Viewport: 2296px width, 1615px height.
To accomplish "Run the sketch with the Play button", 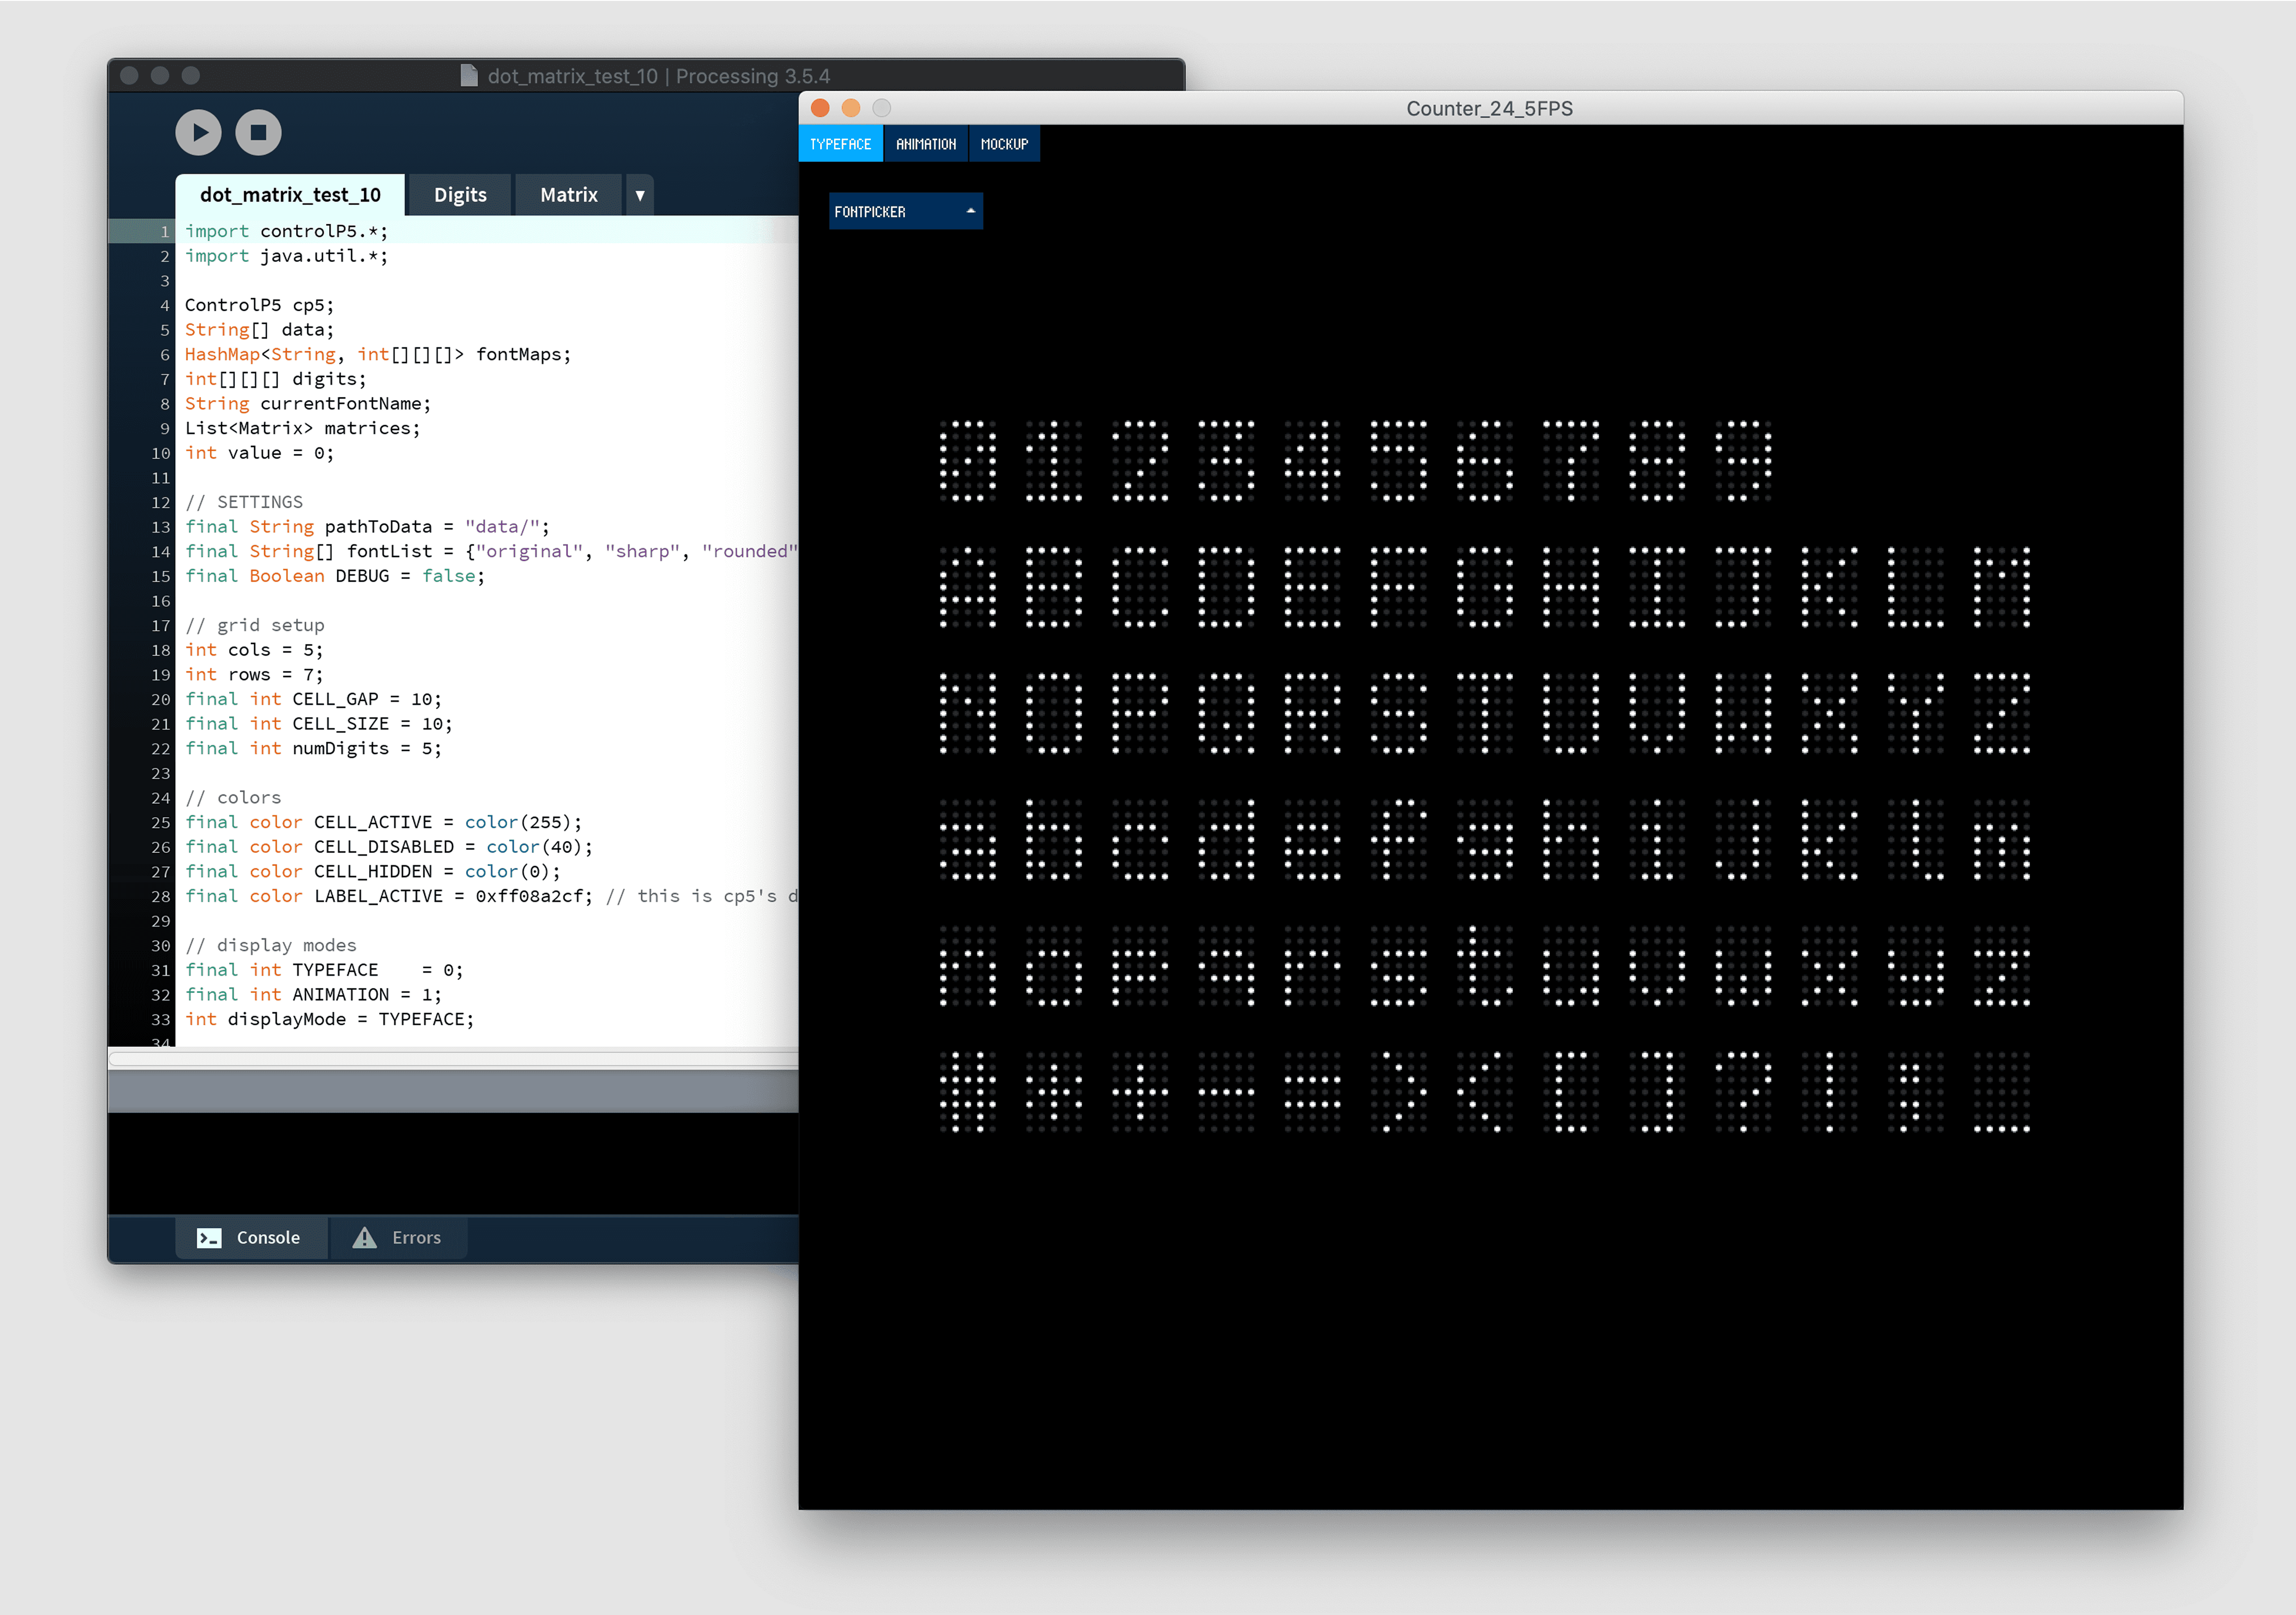I will click(x=198, y=132).
